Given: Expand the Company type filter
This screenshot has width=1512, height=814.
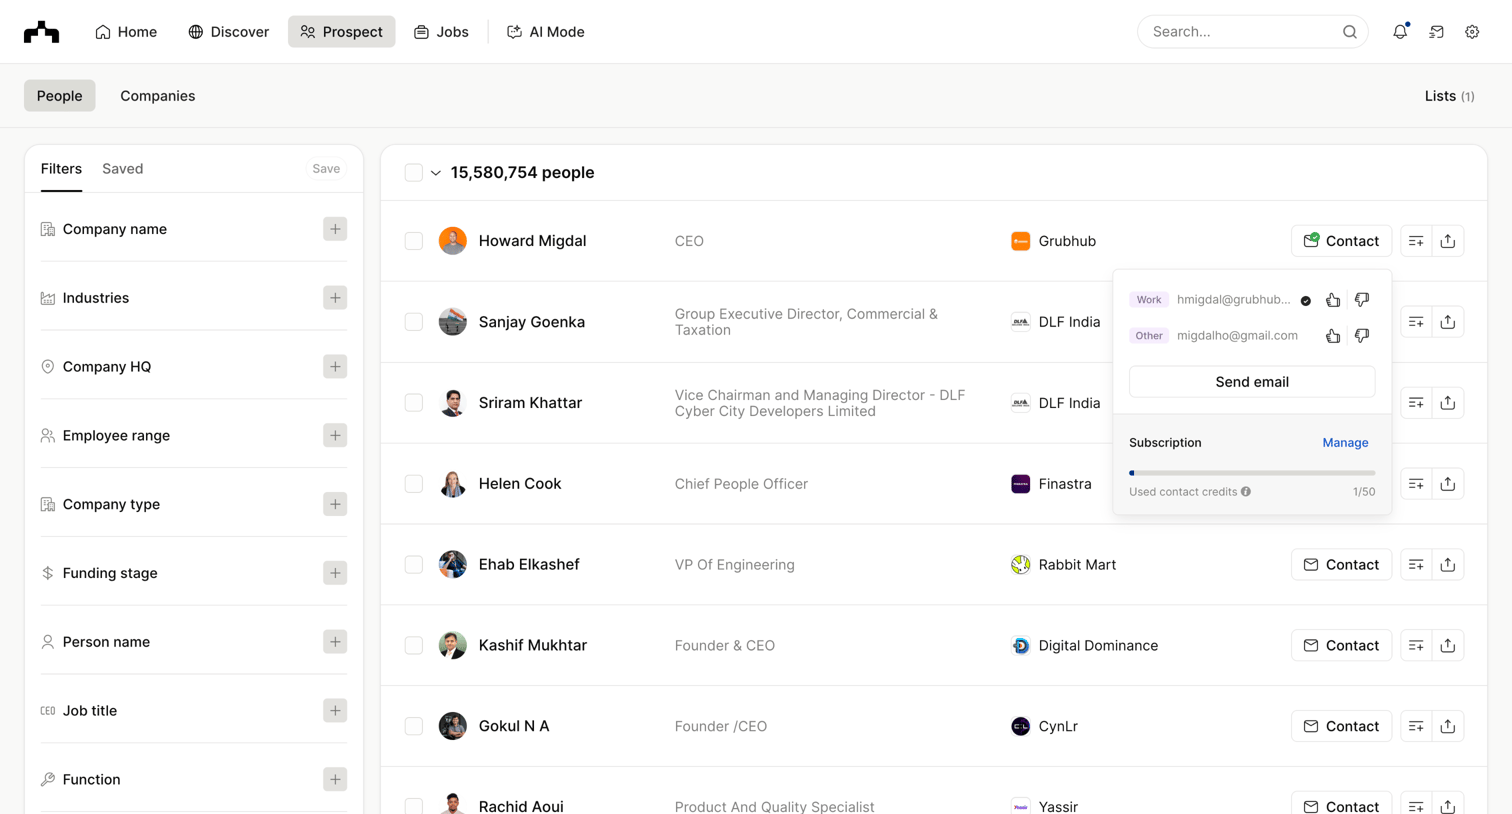Looking at the screenshot, I should coord(335,505).
